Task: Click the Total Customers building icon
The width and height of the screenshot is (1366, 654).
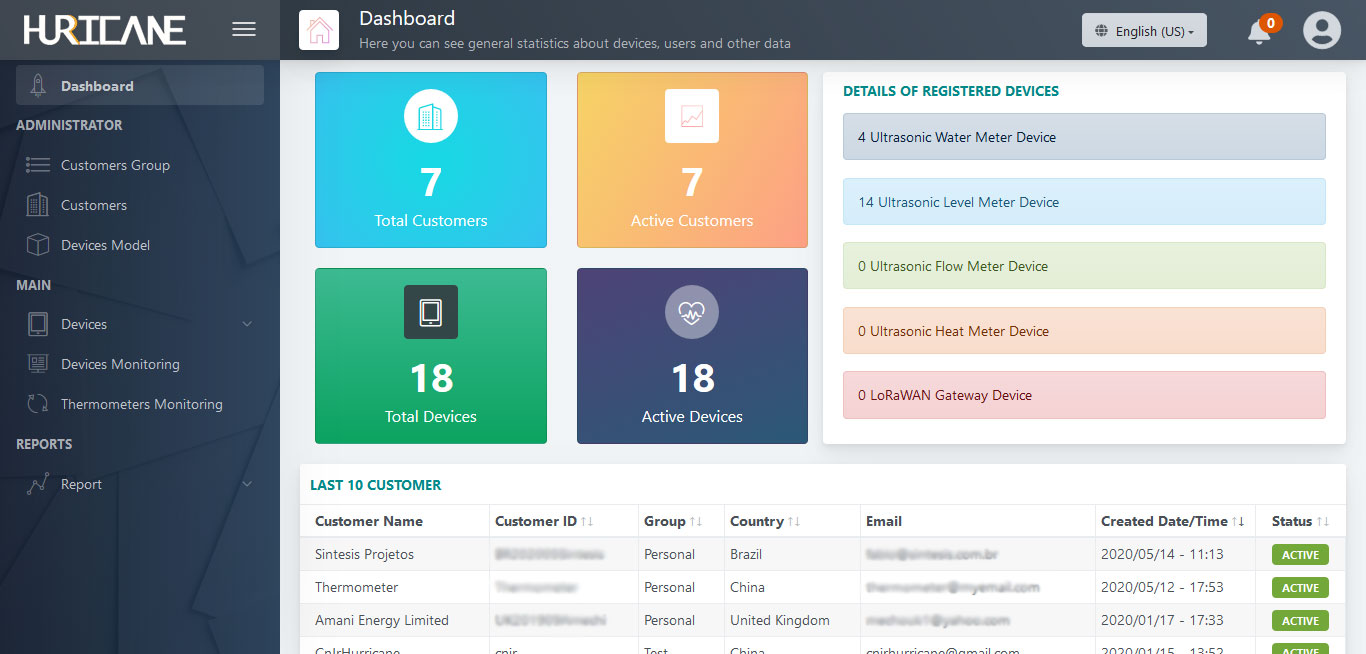Action: (430, 117)
